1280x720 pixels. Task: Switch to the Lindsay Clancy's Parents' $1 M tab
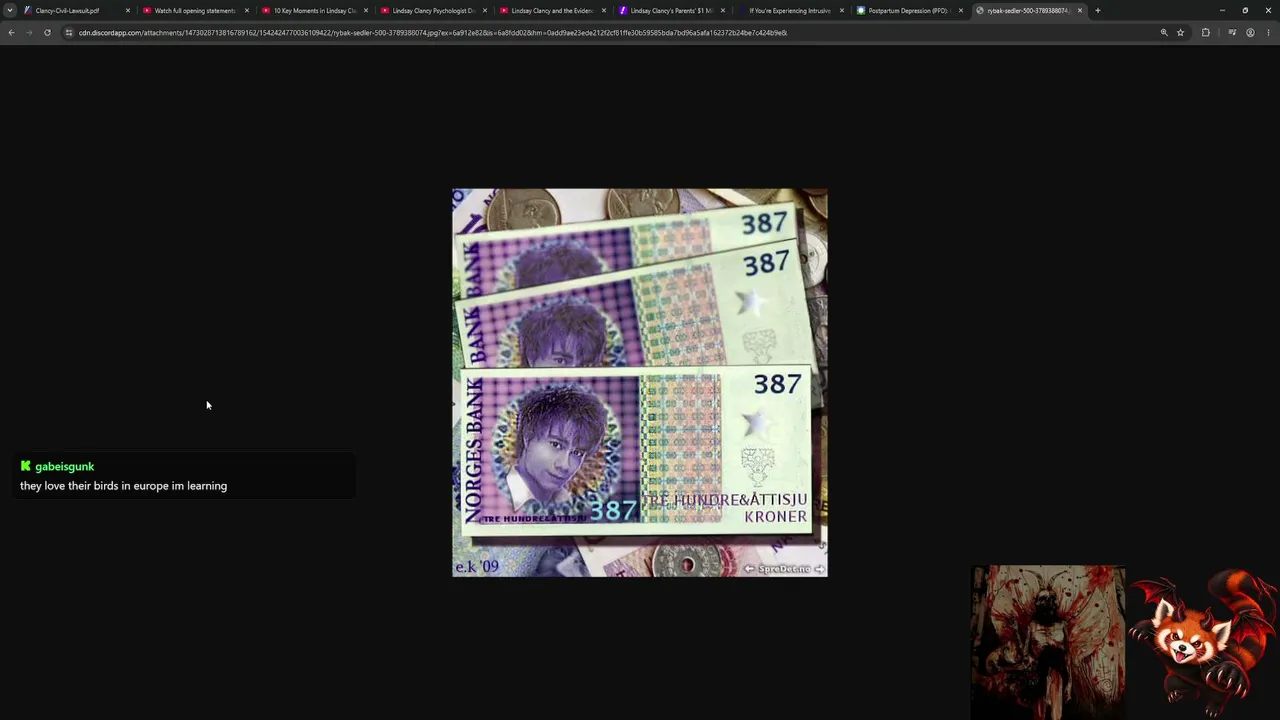[670, 10]
